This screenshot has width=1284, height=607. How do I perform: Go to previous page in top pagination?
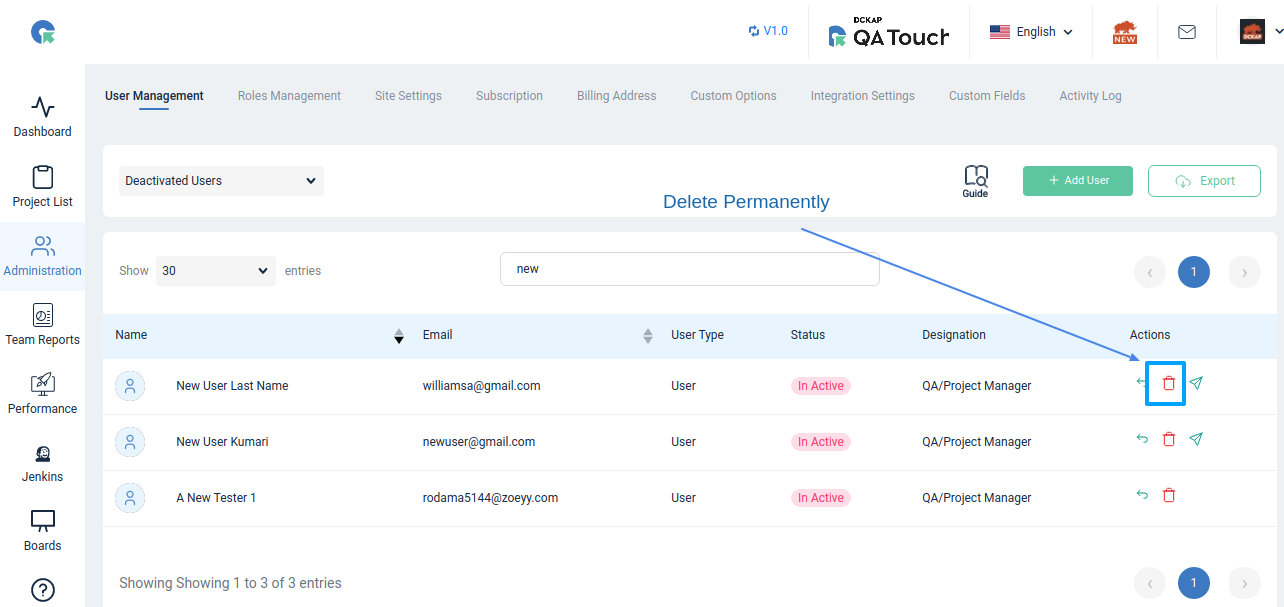coord(1150,272)
